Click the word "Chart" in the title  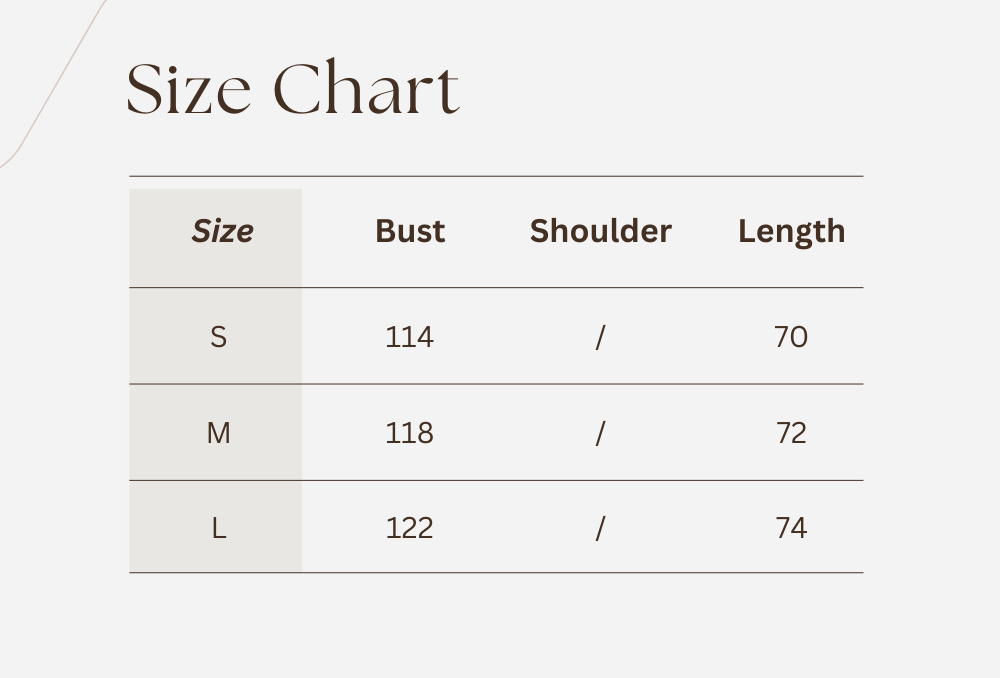click(x=366, y=90)
